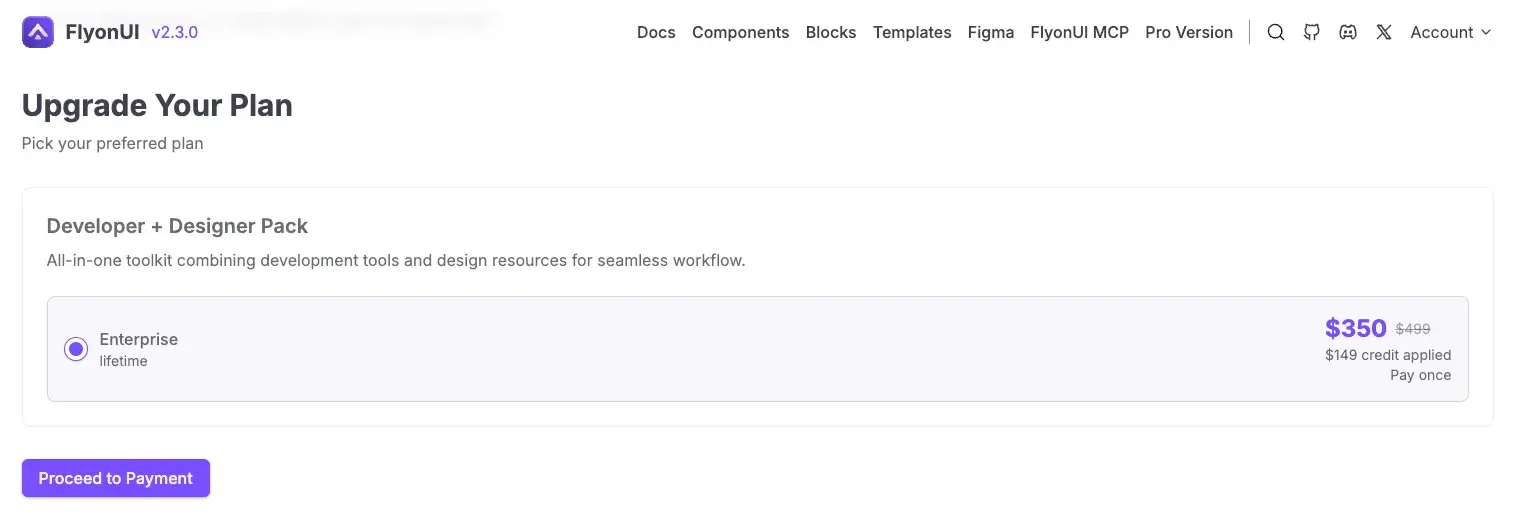Open the Components menu item

tap(740, 32)
